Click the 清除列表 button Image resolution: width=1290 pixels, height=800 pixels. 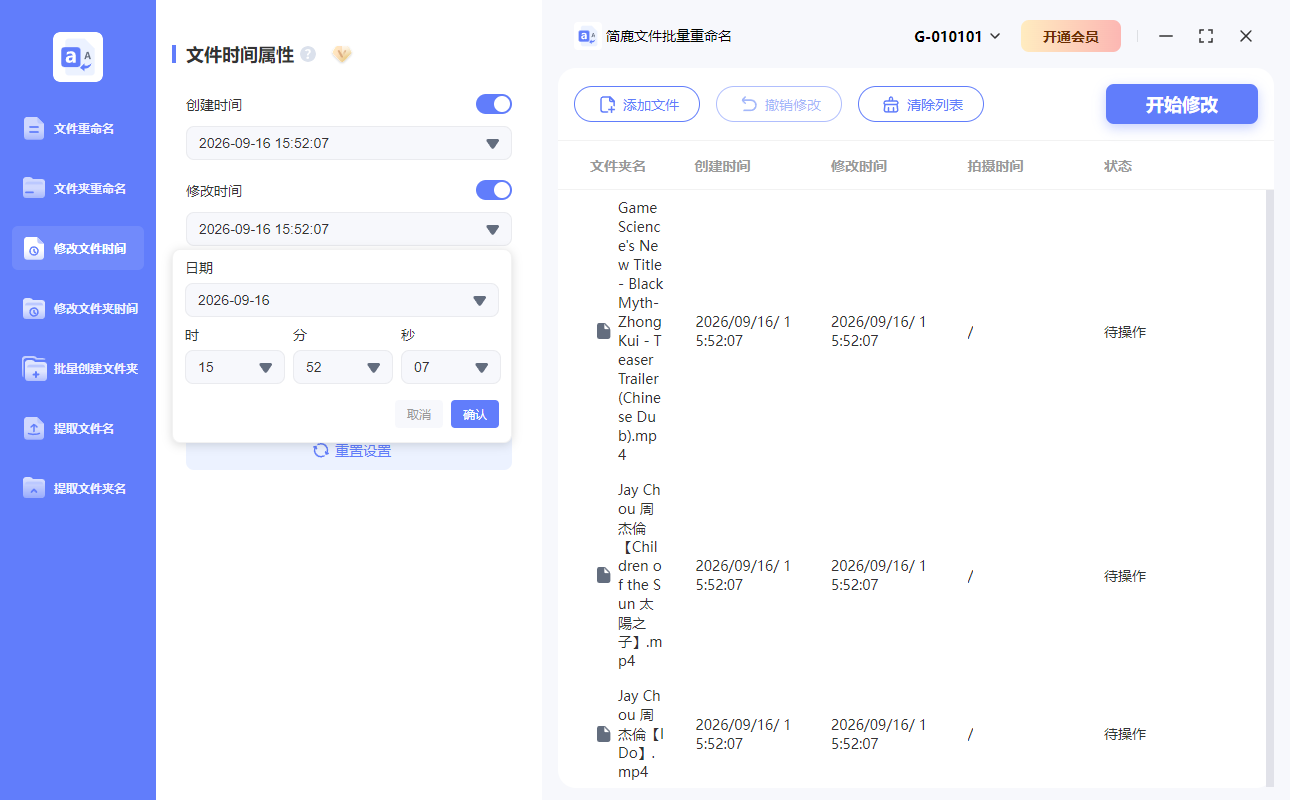coord(921,104)
